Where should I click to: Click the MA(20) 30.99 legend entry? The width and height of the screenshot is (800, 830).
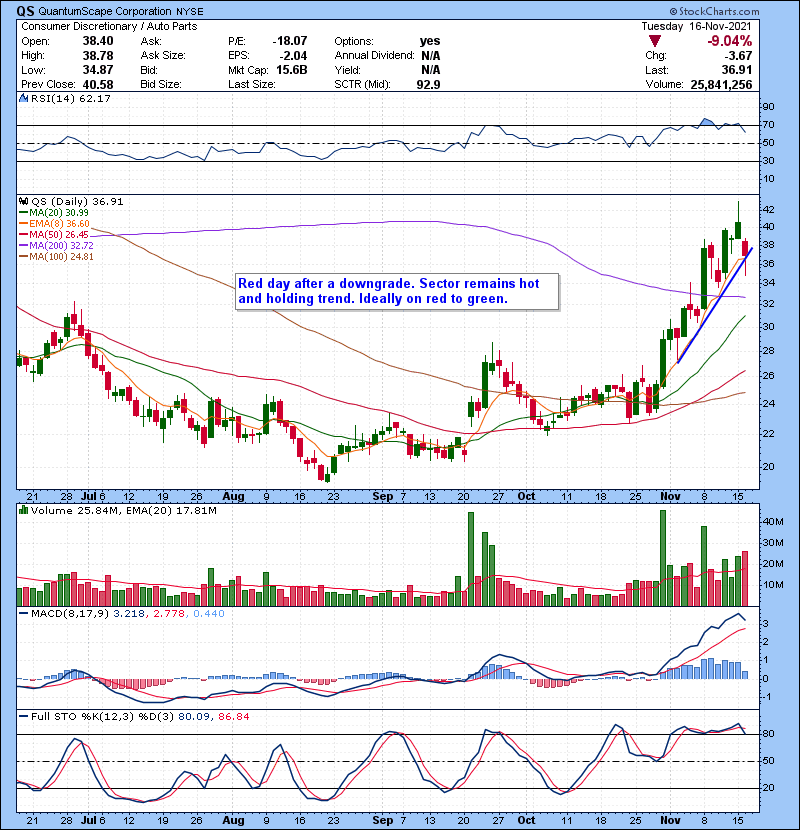[54, 212]
